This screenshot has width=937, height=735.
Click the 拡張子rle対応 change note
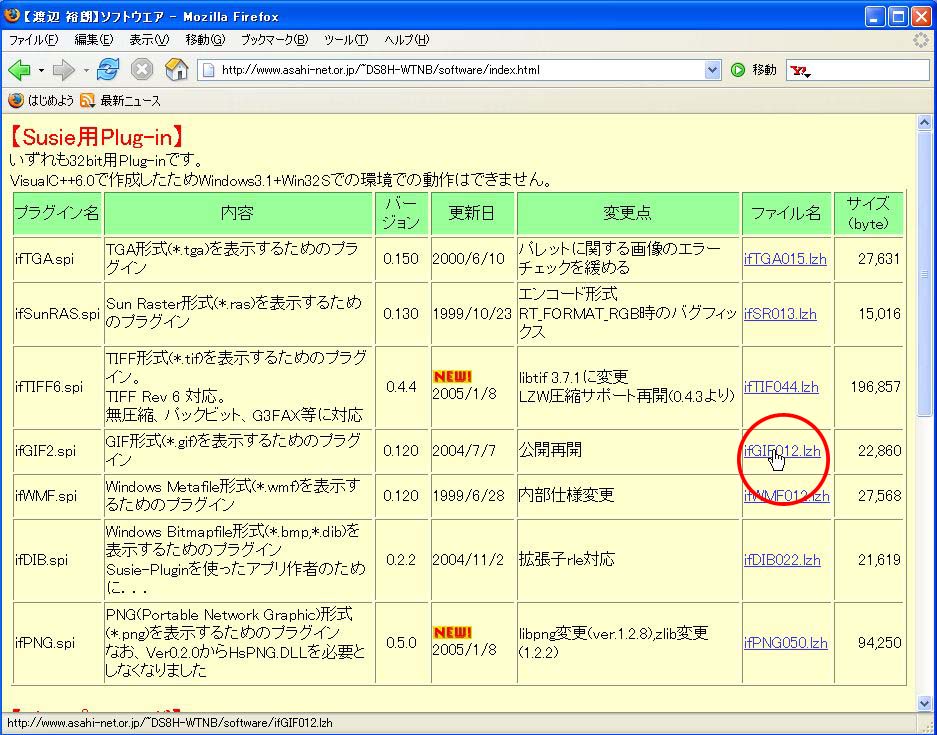tap(567, 559)
